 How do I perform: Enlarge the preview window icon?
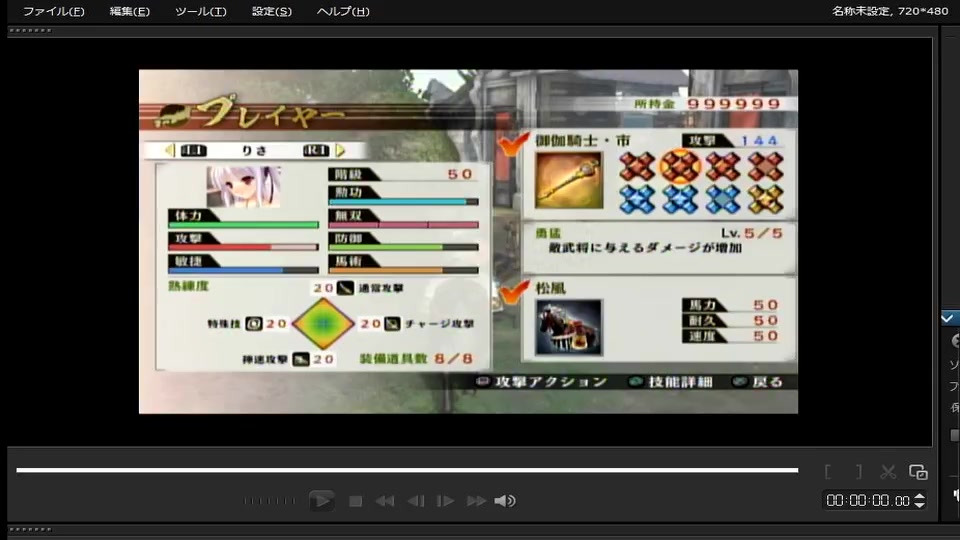(918, 472)
